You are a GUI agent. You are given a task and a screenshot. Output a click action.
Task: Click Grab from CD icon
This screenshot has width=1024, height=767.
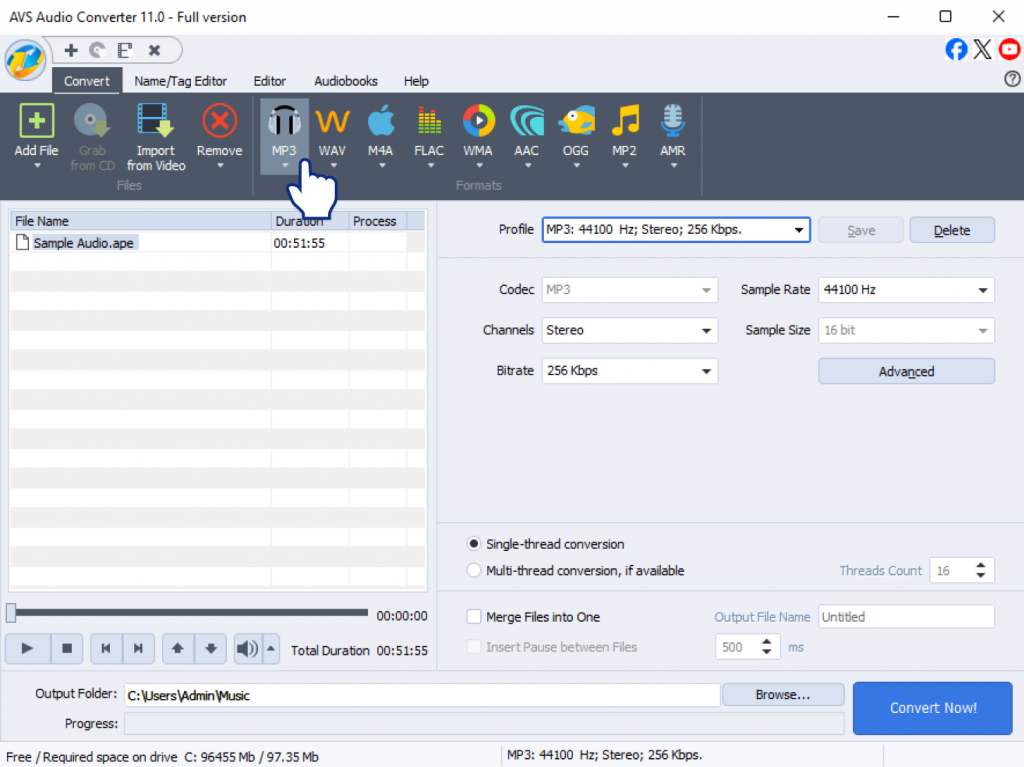pos(91,121)
